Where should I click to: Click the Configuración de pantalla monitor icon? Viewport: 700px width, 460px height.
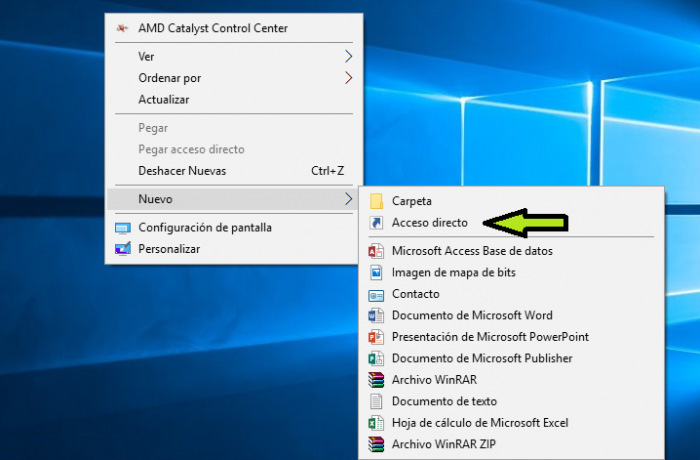click(x=123, y=228)
